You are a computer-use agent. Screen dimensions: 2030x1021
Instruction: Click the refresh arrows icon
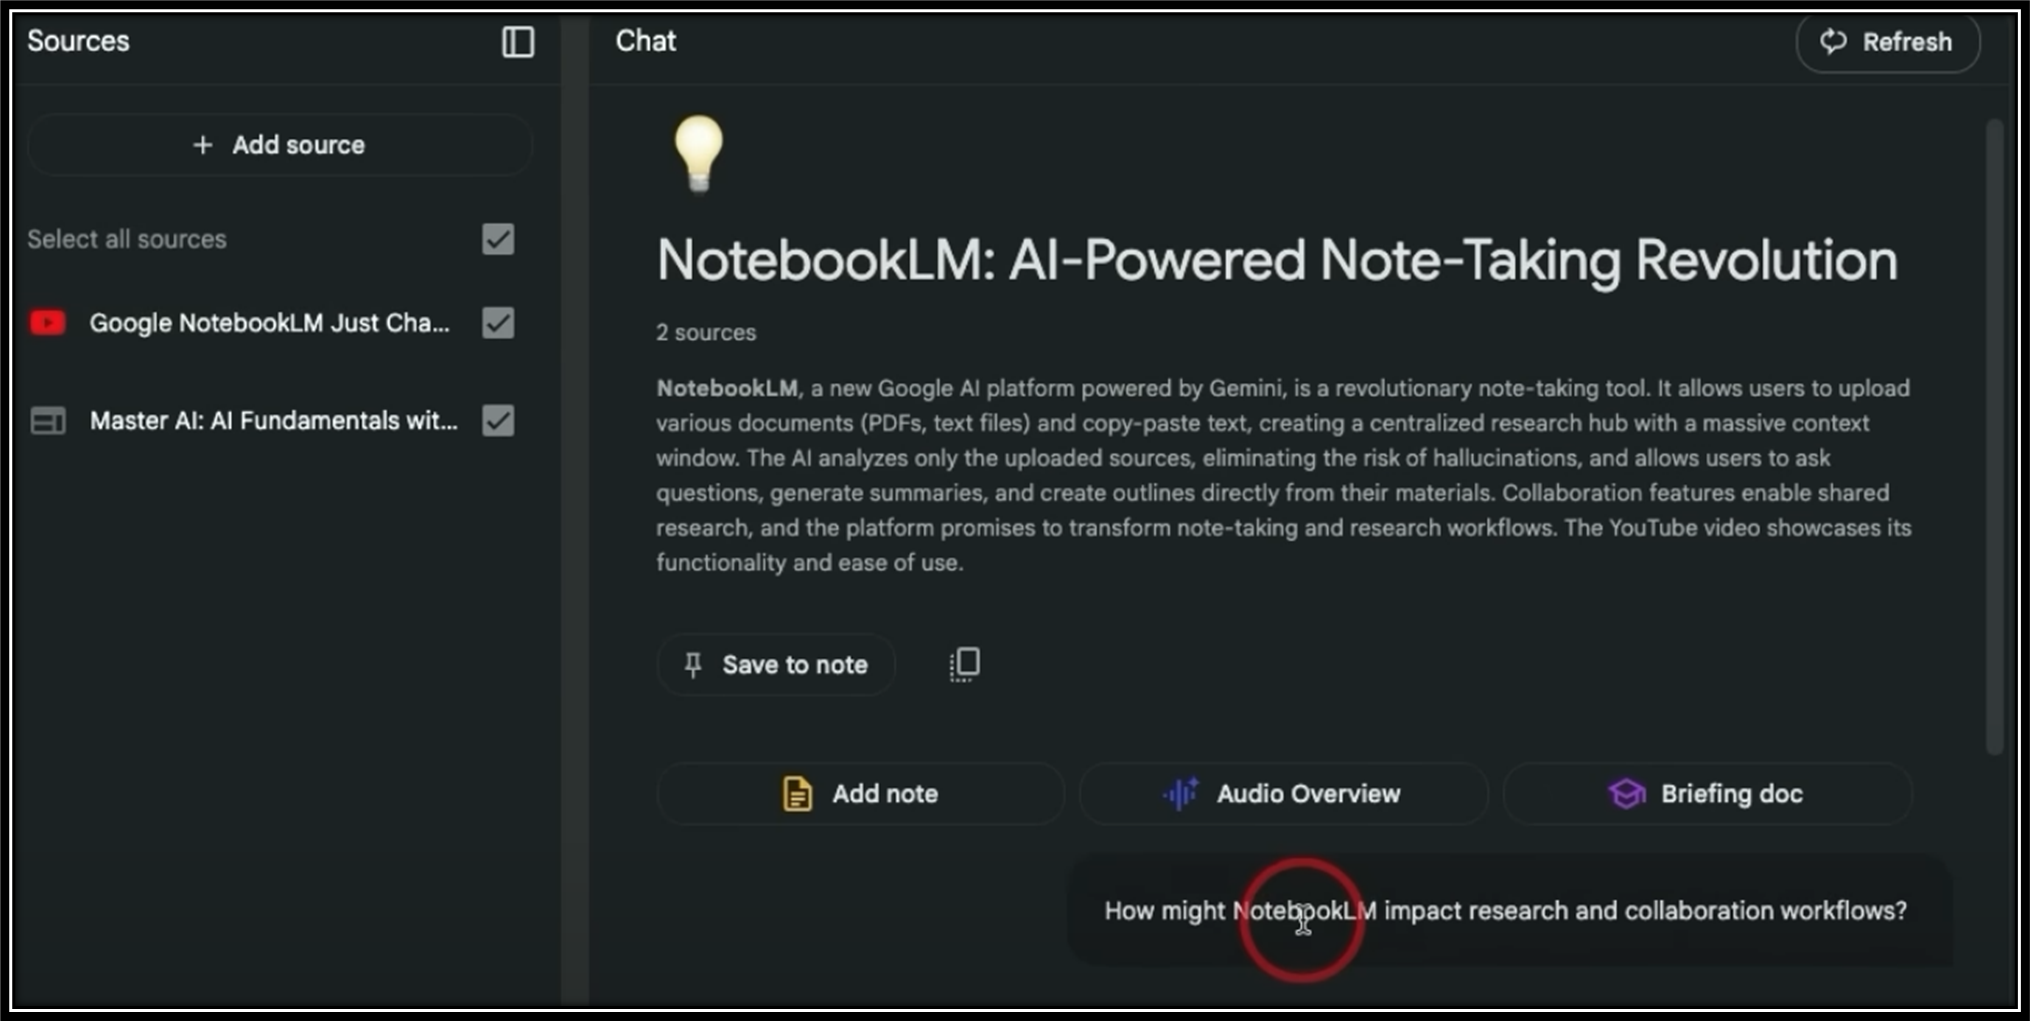tap(1832, 41)
